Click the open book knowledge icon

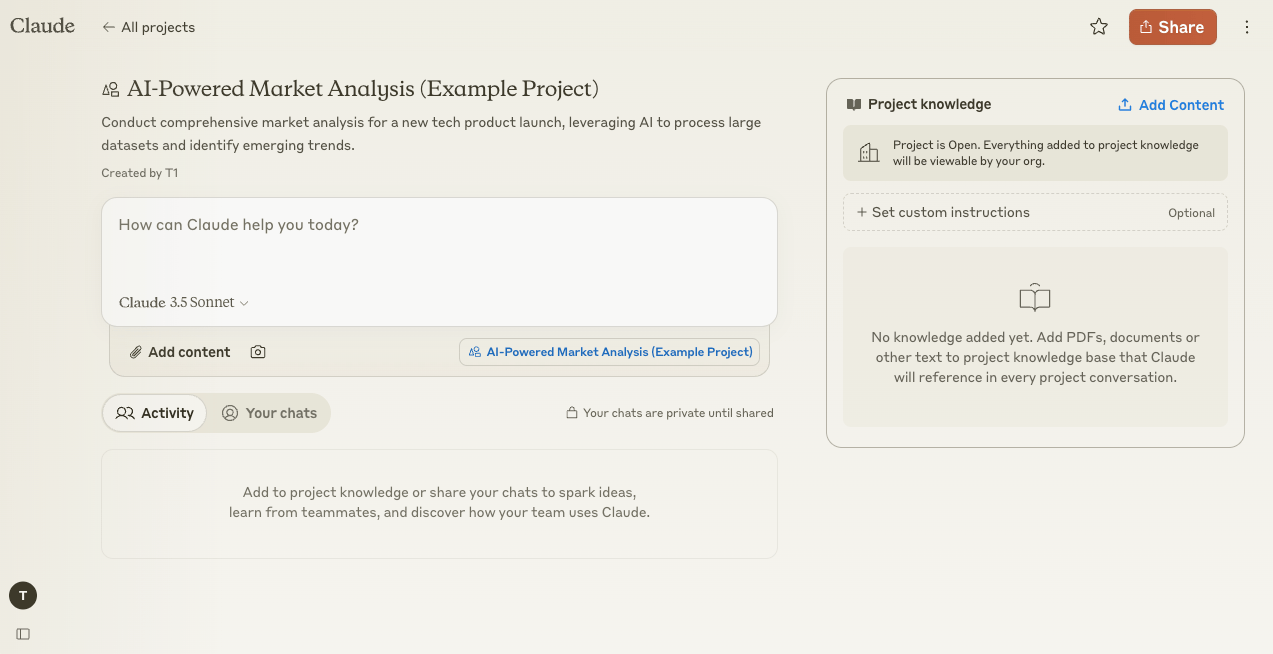point(1034,298)
